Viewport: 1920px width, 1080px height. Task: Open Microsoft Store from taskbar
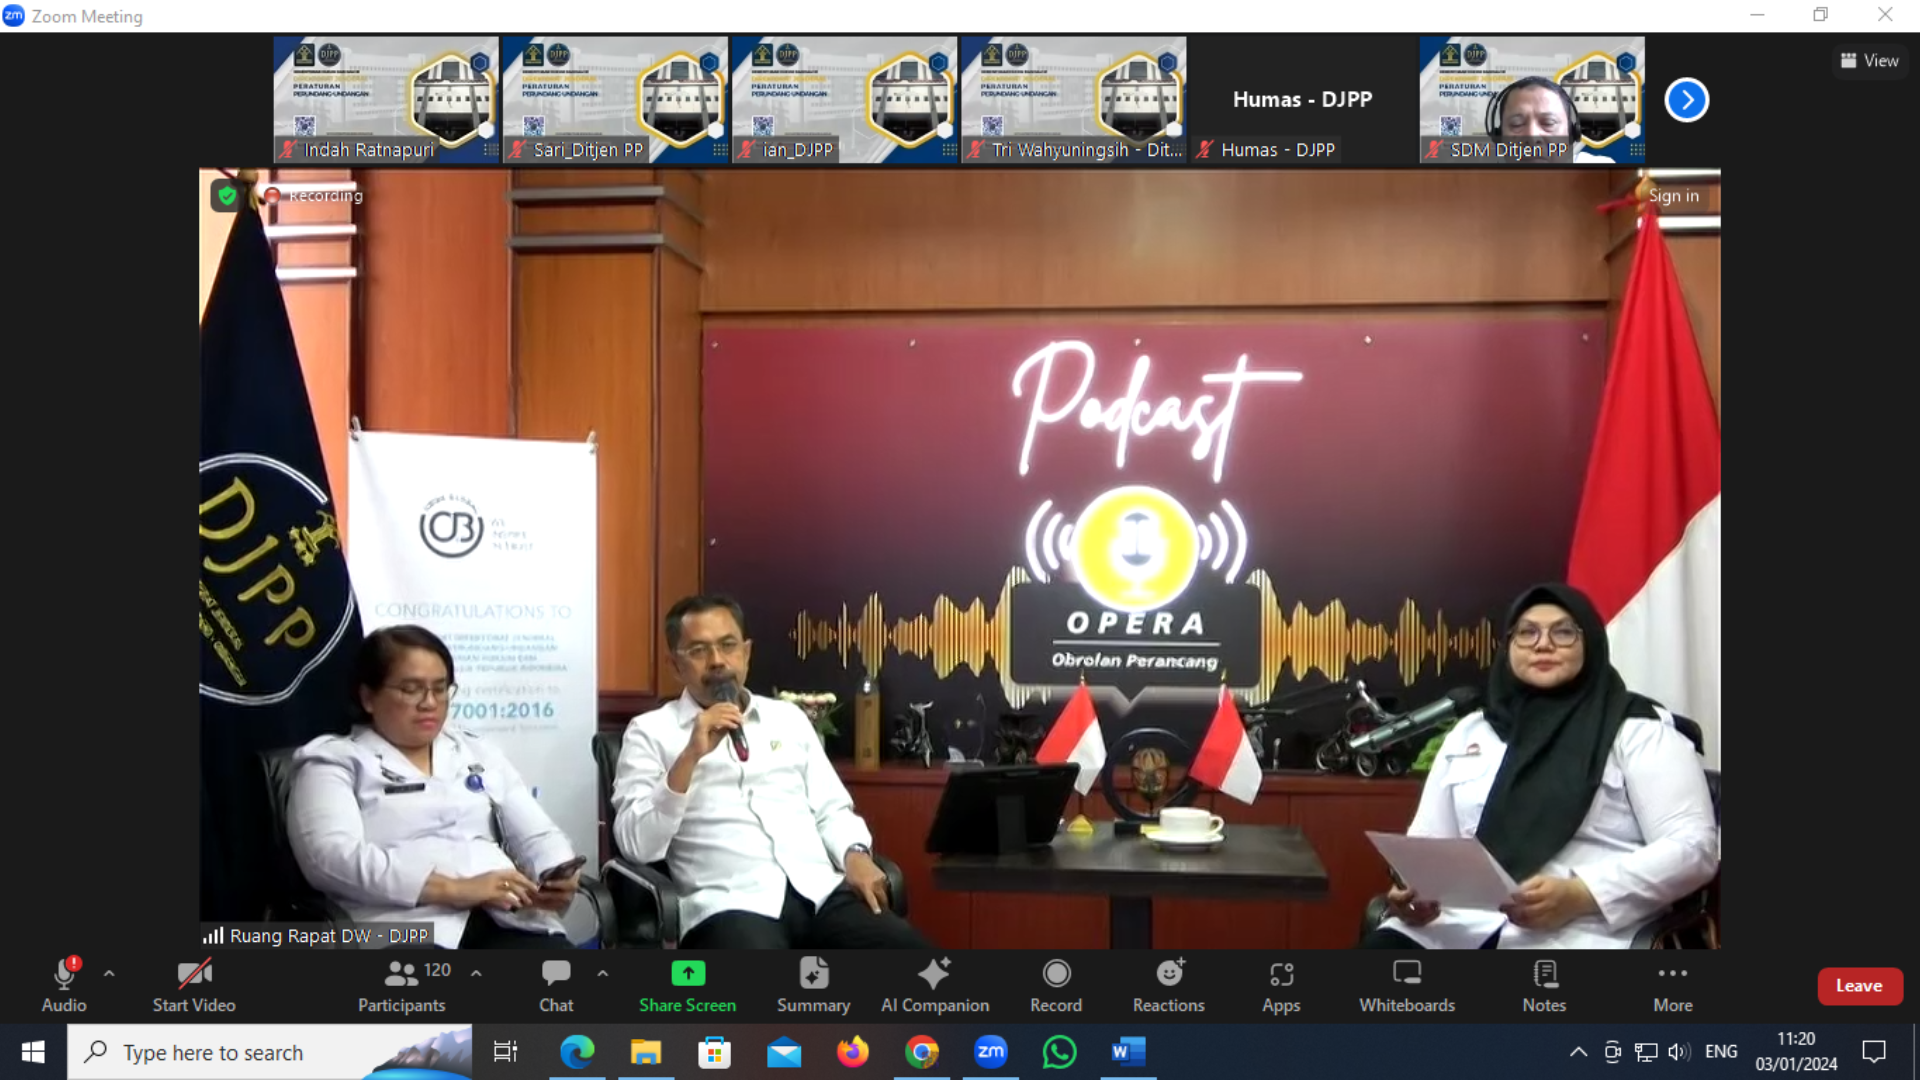tap(715, 1052)
